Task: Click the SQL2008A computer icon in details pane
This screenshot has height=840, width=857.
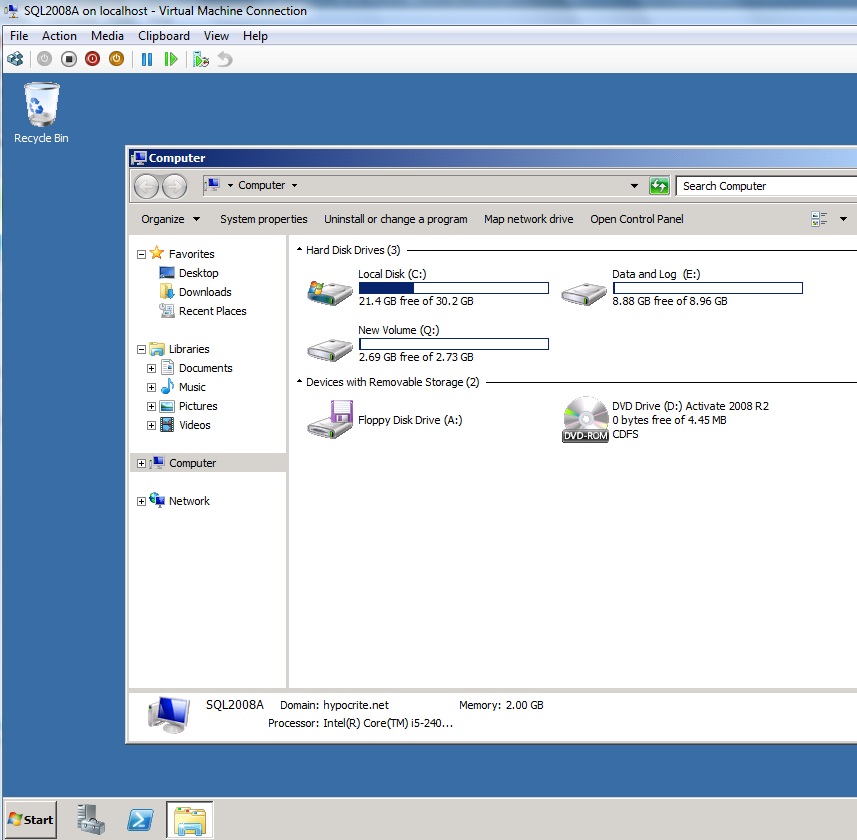Action: pyautogui.click(x=169, y=715)
